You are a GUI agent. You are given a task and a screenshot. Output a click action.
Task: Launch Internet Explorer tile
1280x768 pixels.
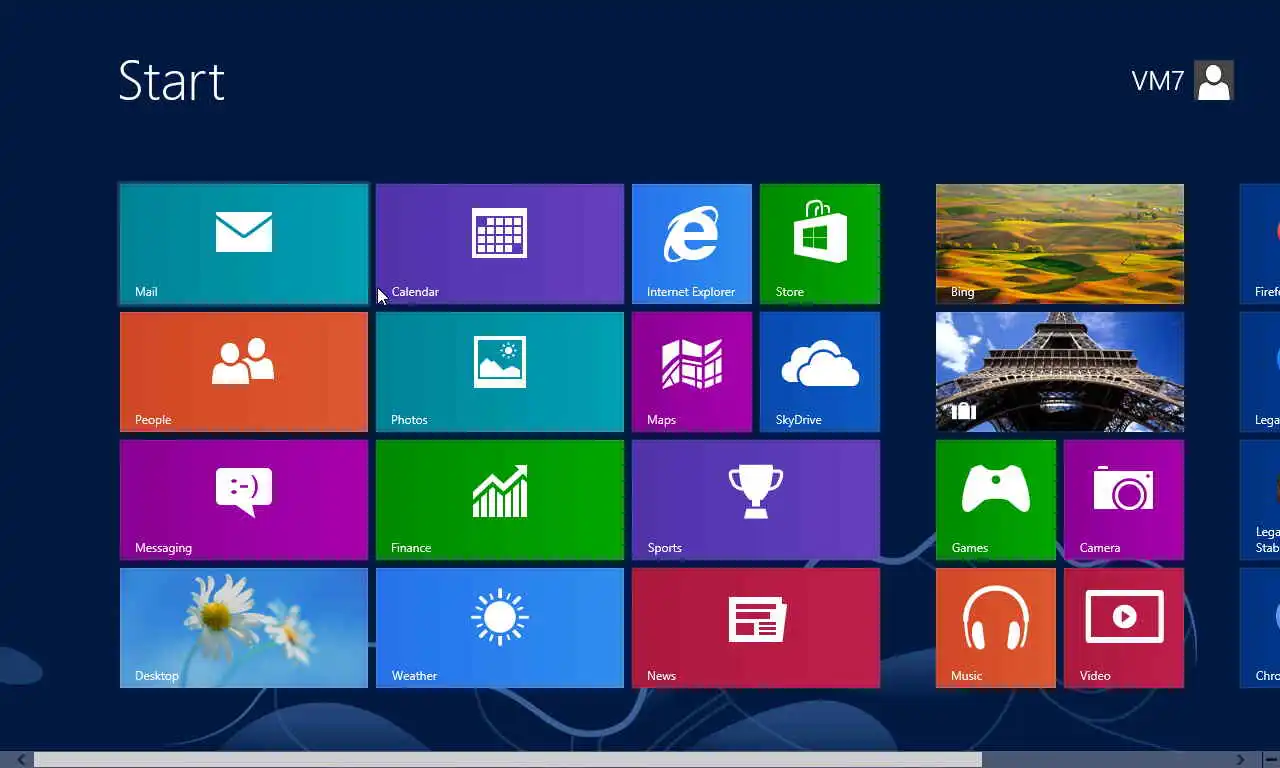pos(692,244)
